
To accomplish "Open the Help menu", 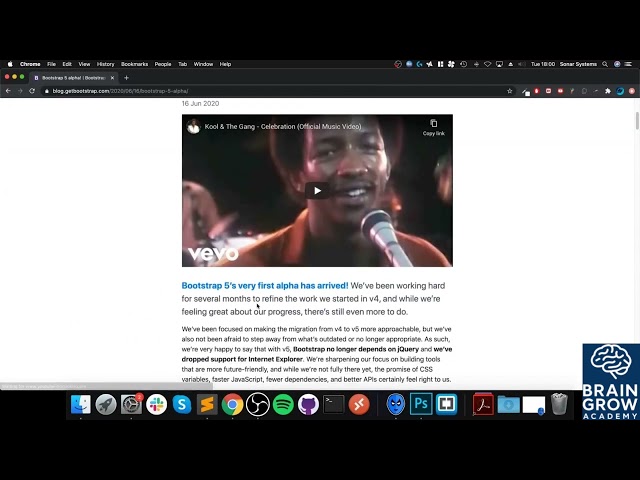I will [x=225, y=64].
